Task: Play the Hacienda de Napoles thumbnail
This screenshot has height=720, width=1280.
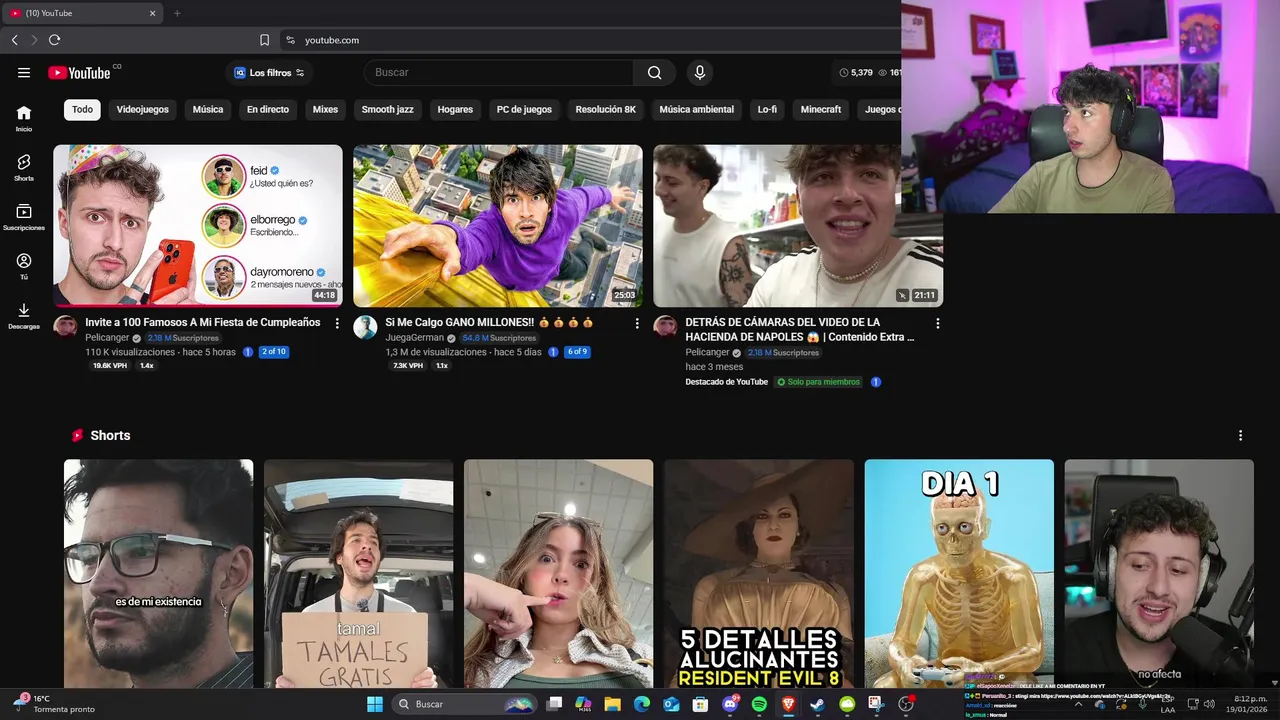Action: pyautogui.click(x=798, y=226)
